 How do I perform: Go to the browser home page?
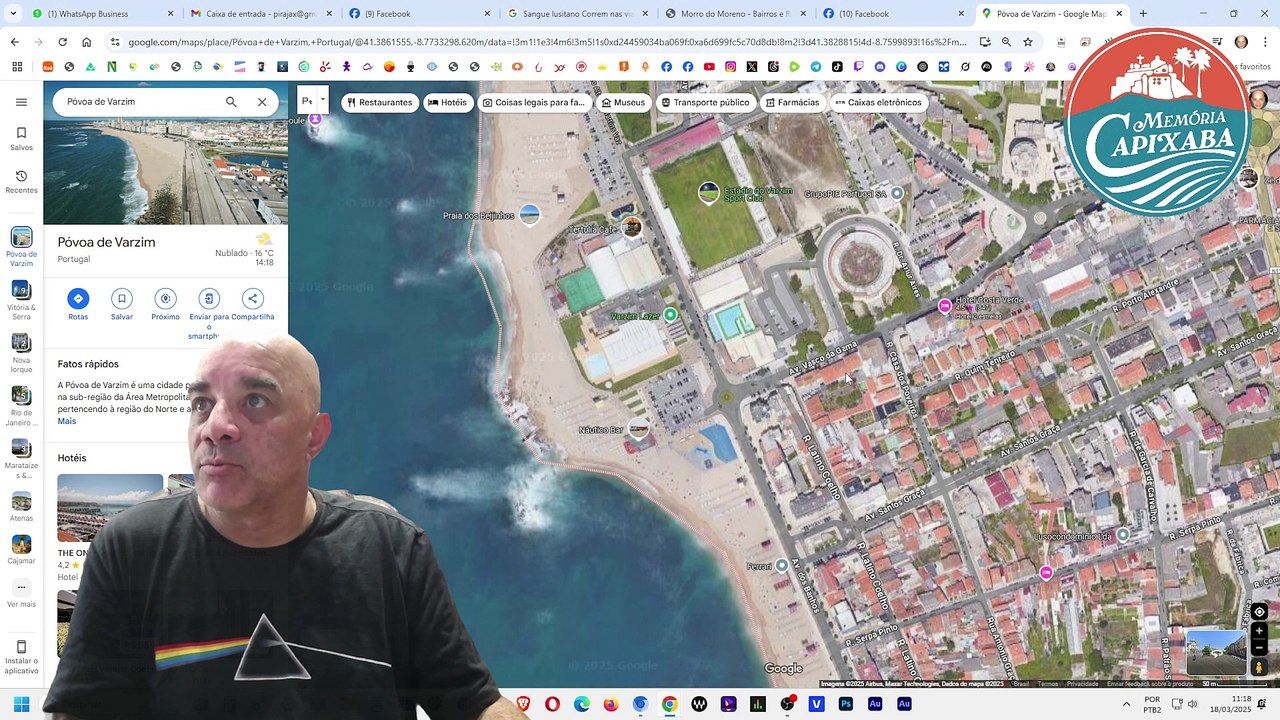[86, 42]
